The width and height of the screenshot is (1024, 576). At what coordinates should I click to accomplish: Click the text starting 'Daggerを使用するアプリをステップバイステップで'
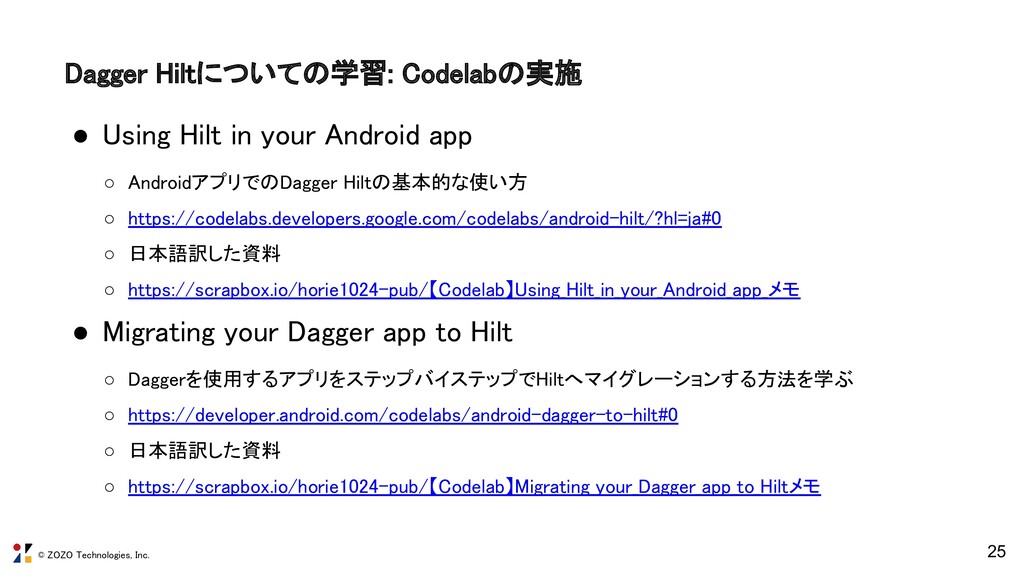pyautogui.click(x=490, y=379)
